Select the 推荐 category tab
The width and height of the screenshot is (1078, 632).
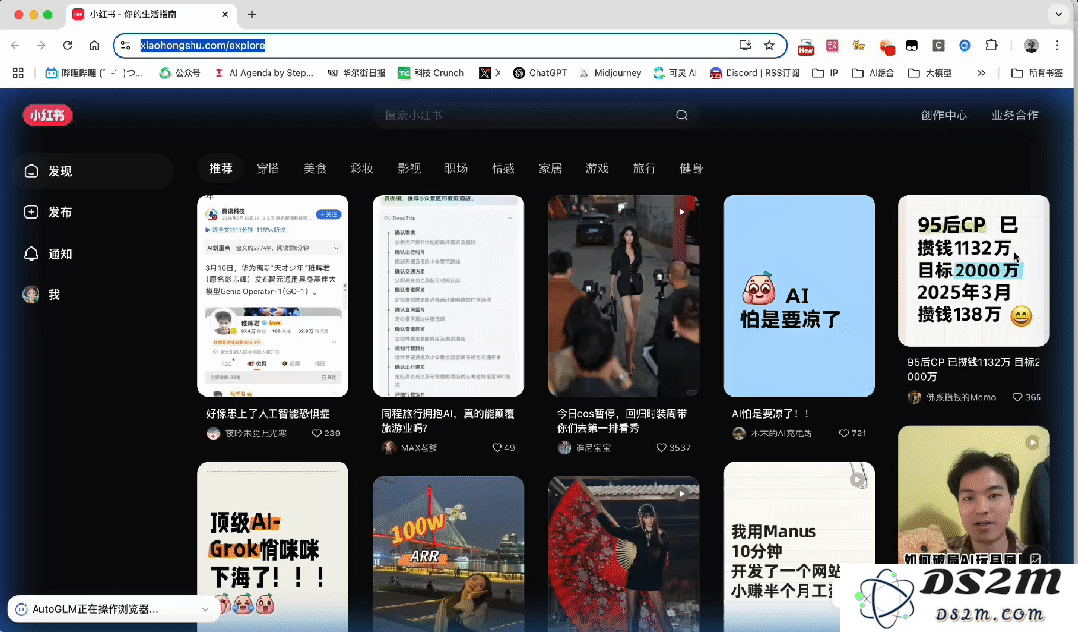221,168
